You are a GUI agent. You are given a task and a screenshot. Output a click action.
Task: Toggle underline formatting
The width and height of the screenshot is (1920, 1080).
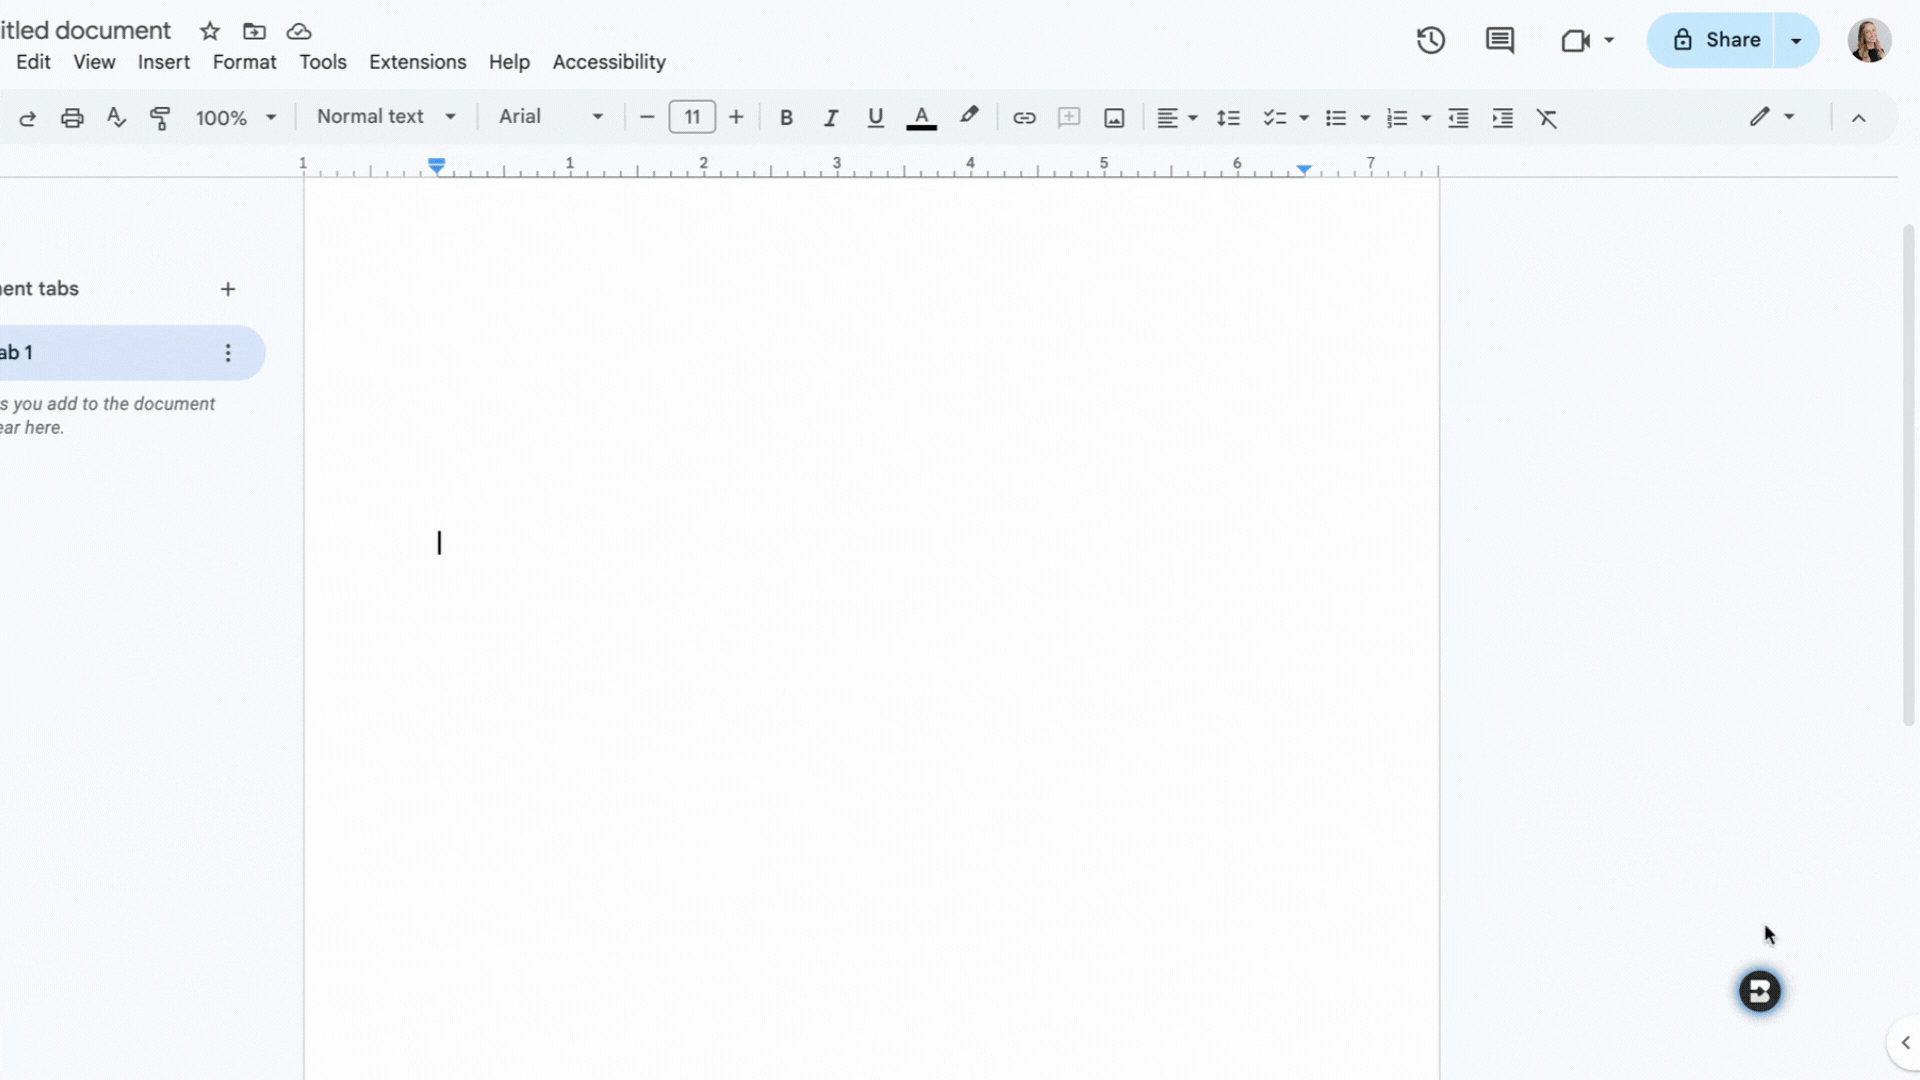pyautogui.click(x=875, y=118)
